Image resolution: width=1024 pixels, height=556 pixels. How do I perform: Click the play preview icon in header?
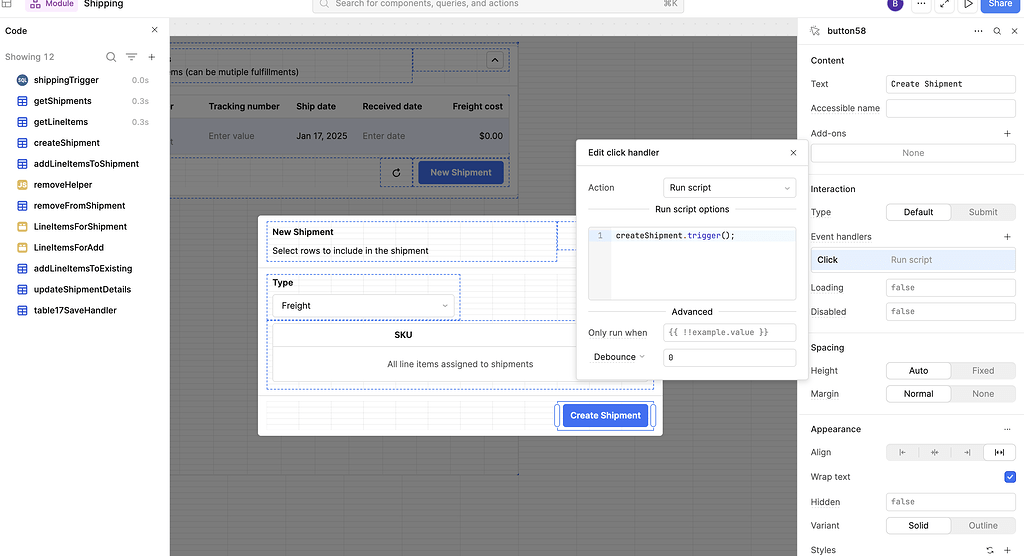pos(968,4)
